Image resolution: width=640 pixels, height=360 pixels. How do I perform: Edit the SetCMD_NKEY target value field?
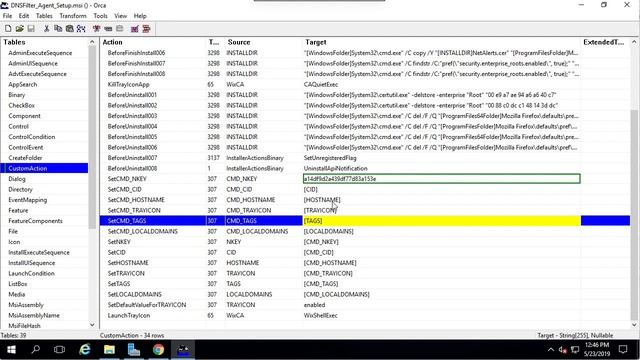click(x=441, y=179)
